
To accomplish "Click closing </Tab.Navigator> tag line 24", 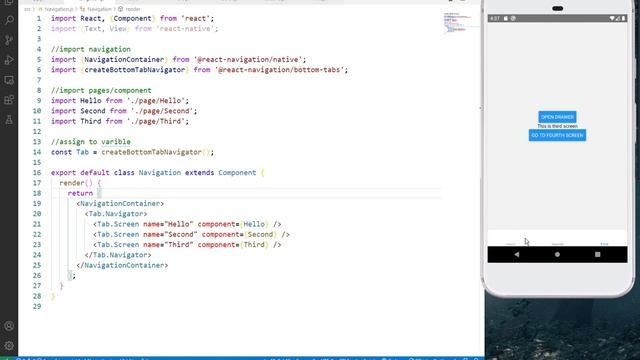I will 118,255.
